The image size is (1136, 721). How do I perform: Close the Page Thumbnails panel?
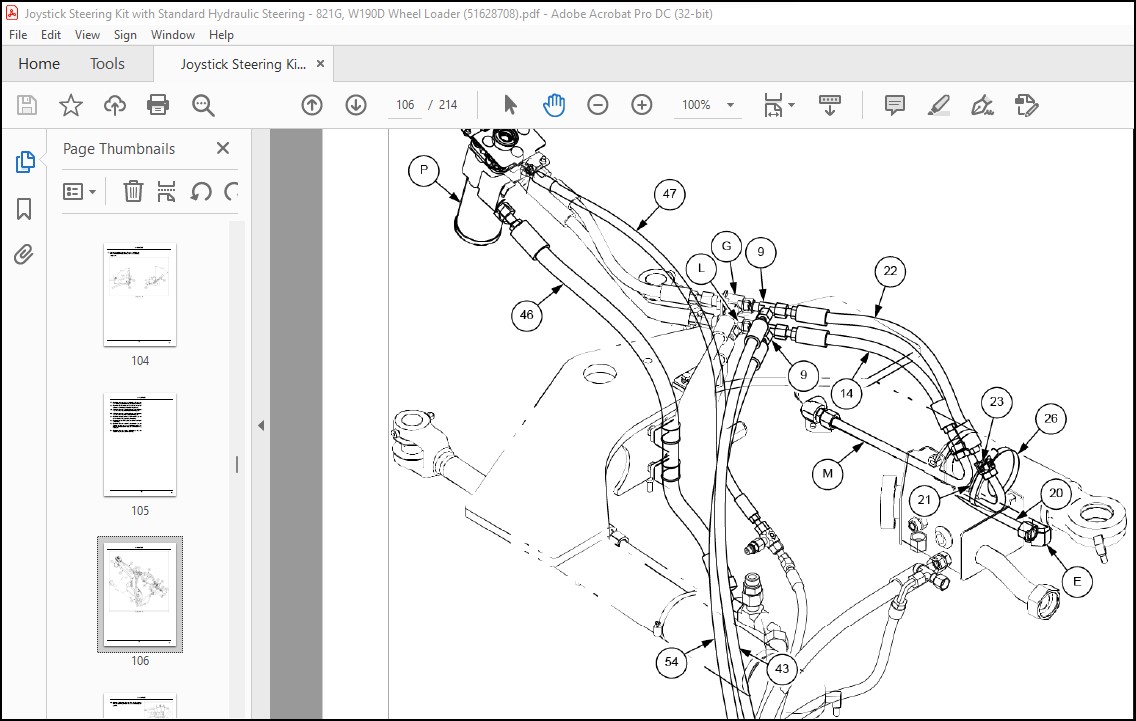222,148
